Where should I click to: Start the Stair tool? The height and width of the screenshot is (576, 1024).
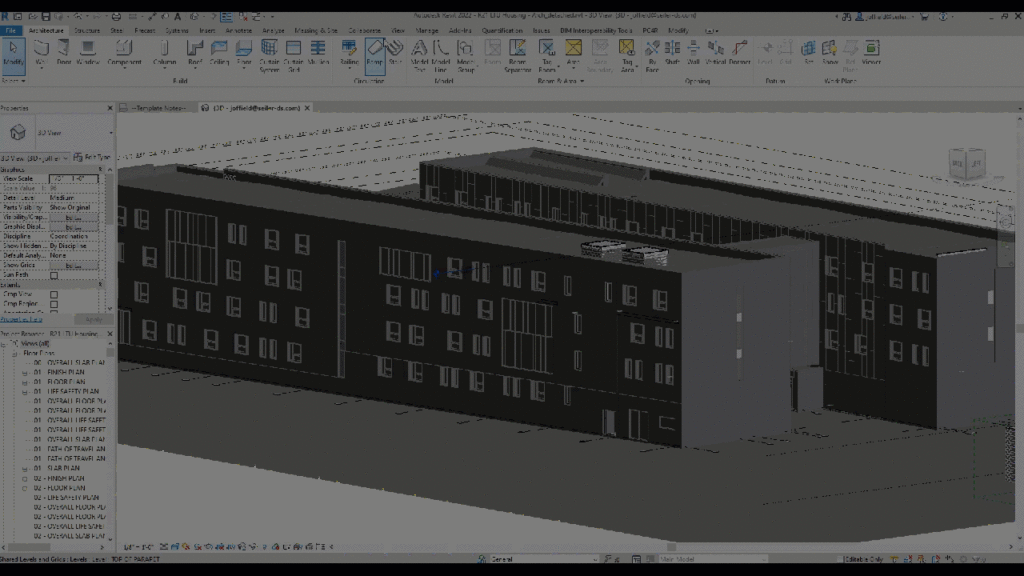pyautogui.click(x=393, y=48)
